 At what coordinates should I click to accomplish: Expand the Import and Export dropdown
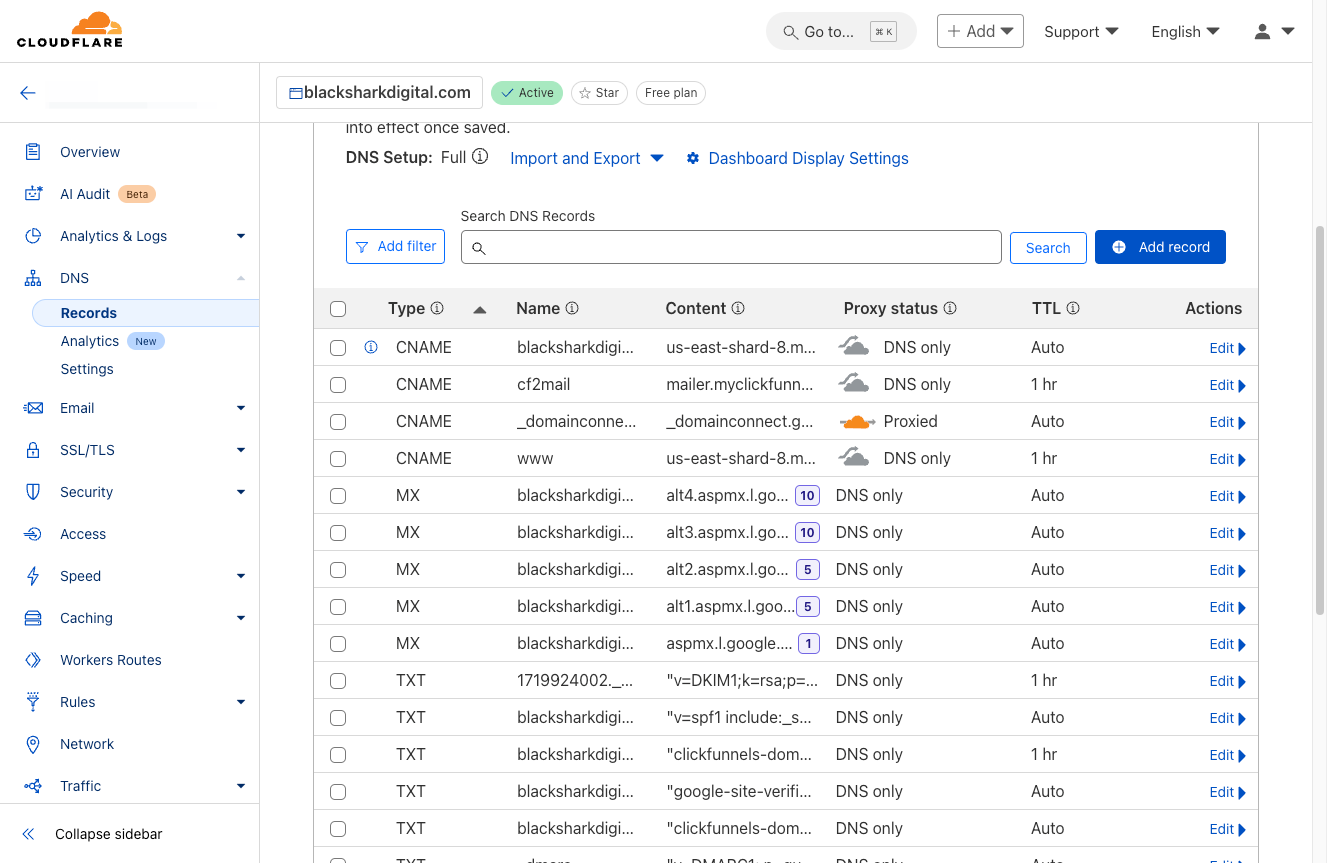[x=586, y=158]
